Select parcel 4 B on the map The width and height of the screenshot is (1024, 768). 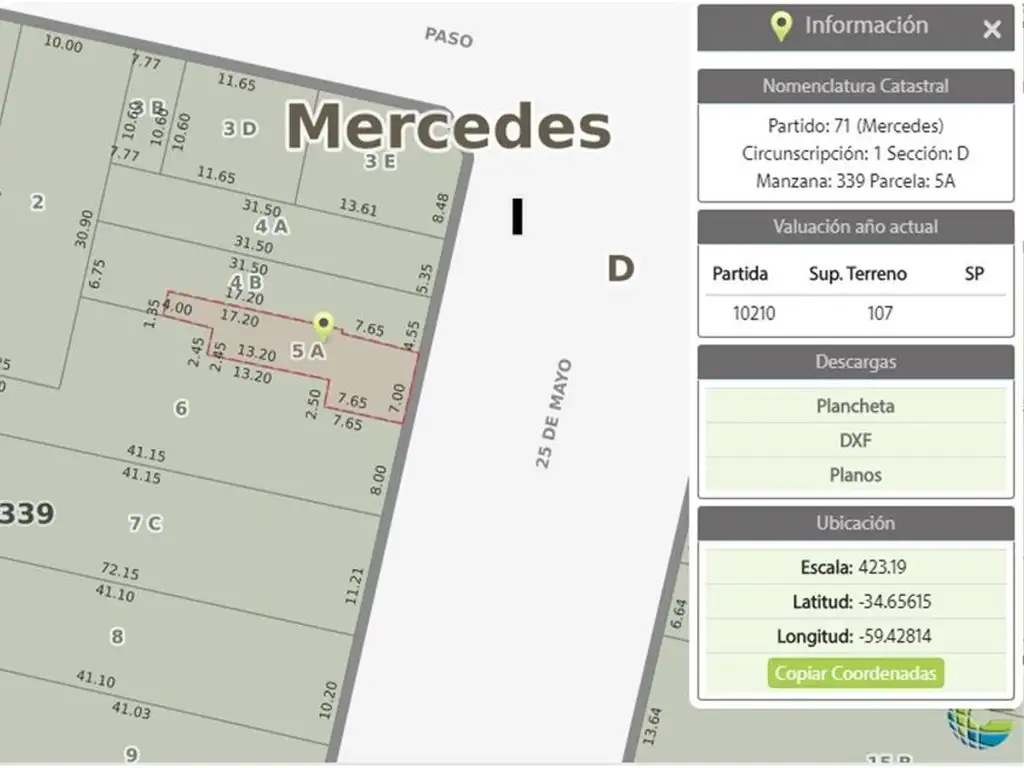click(246, 282)
